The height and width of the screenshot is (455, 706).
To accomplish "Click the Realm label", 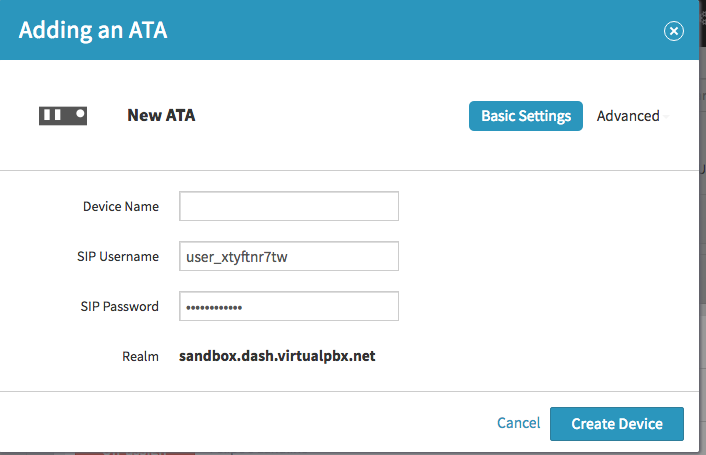I will tap(140, 356).
